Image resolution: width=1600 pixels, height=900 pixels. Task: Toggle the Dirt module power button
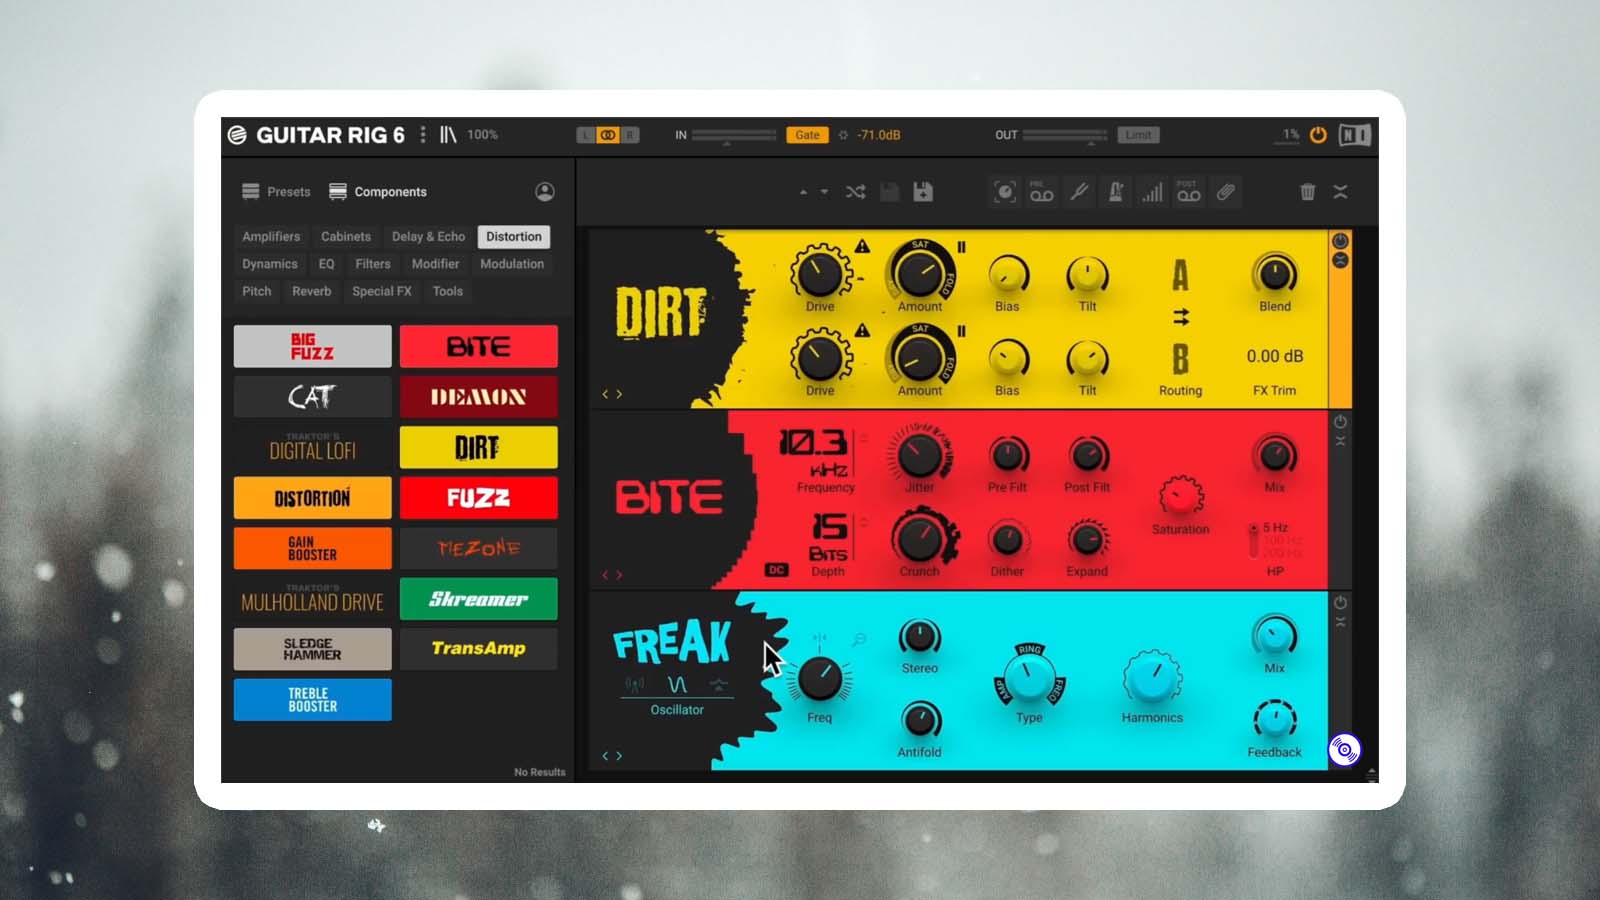(1340, 241)
